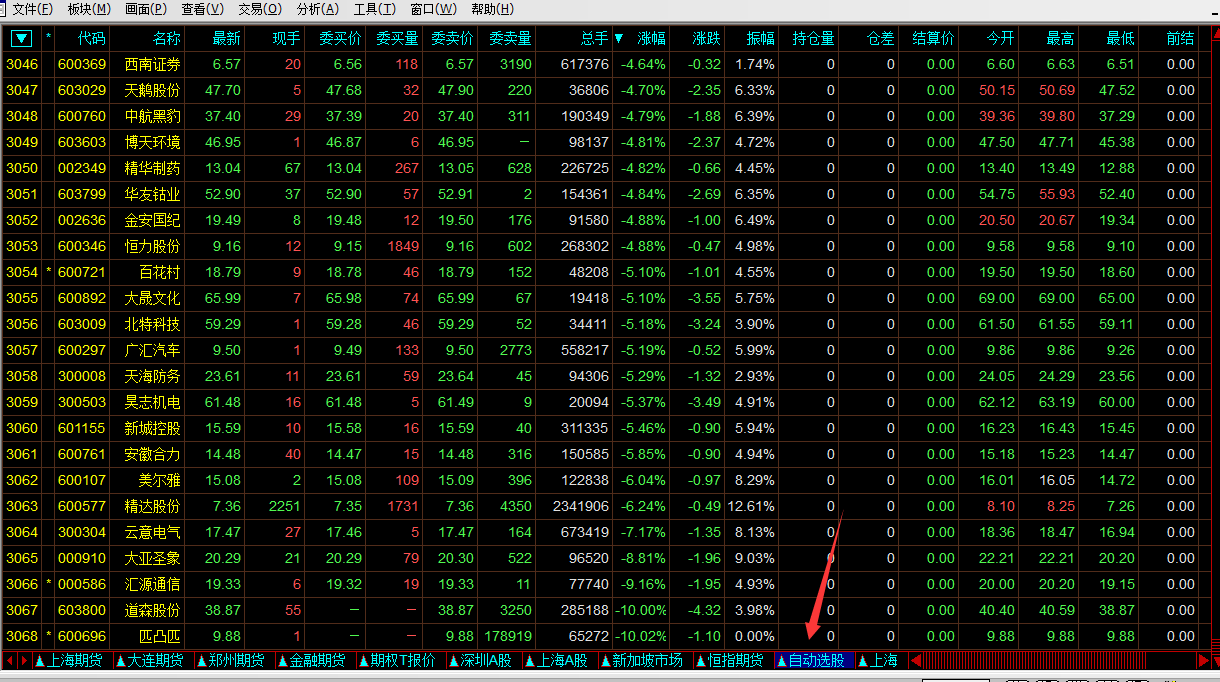Sort by the 前结 column header
Screen dimensions: 1220x682
[1180, 38]
